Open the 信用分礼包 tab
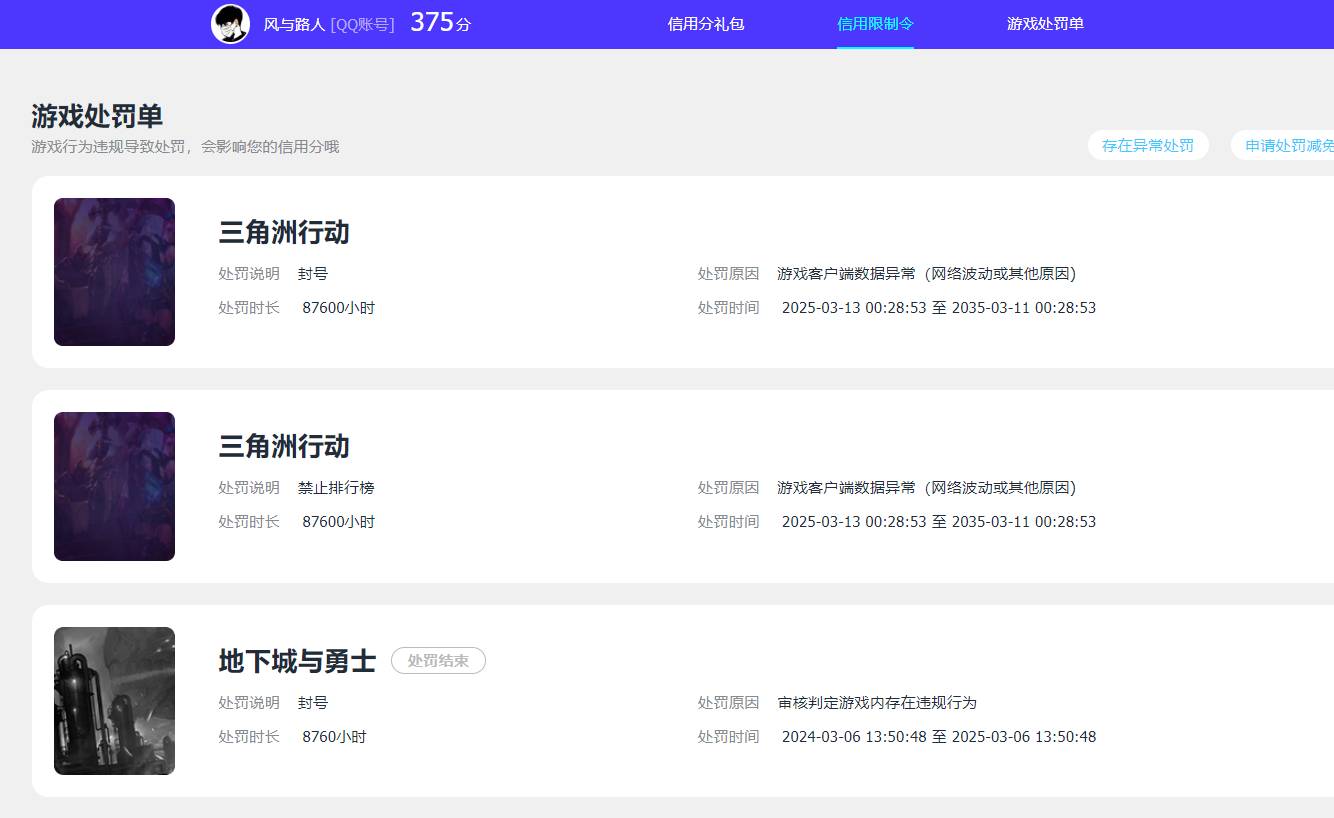Screen dimensions: 1334x818 [x=706, y=24]
